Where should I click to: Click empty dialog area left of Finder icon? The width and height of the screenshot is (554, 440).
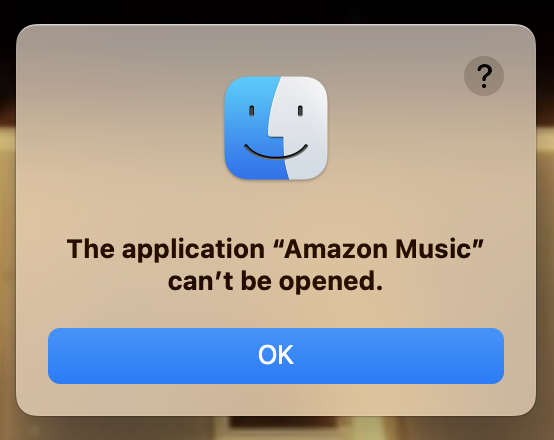tap(120, 128)
